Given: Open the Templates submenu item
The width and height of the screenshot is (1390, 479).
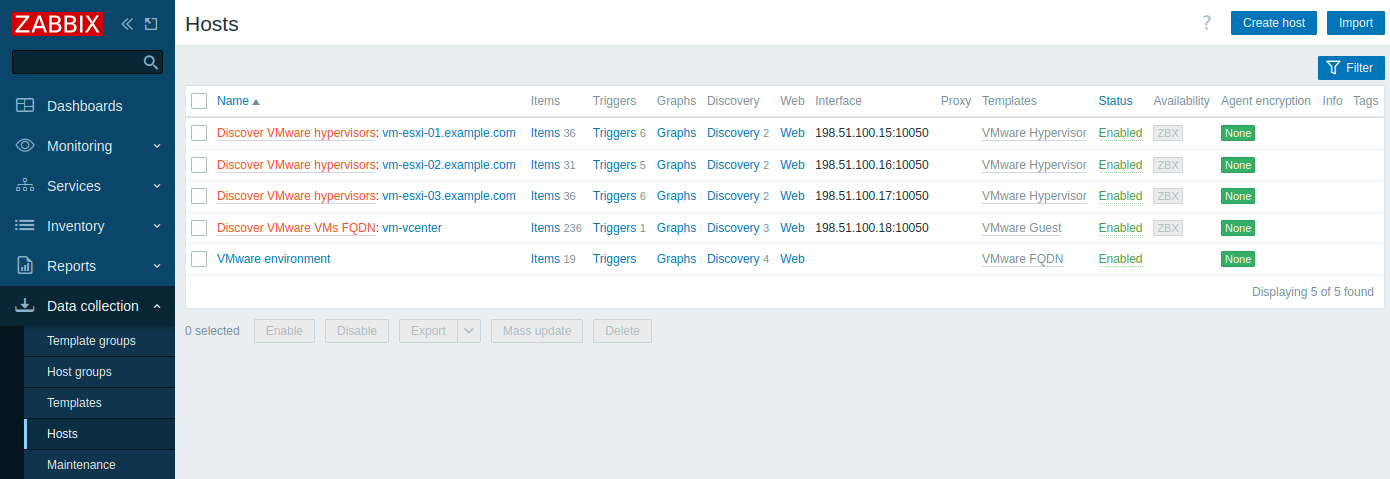Looking at the screenshot, I should point(74,403).
